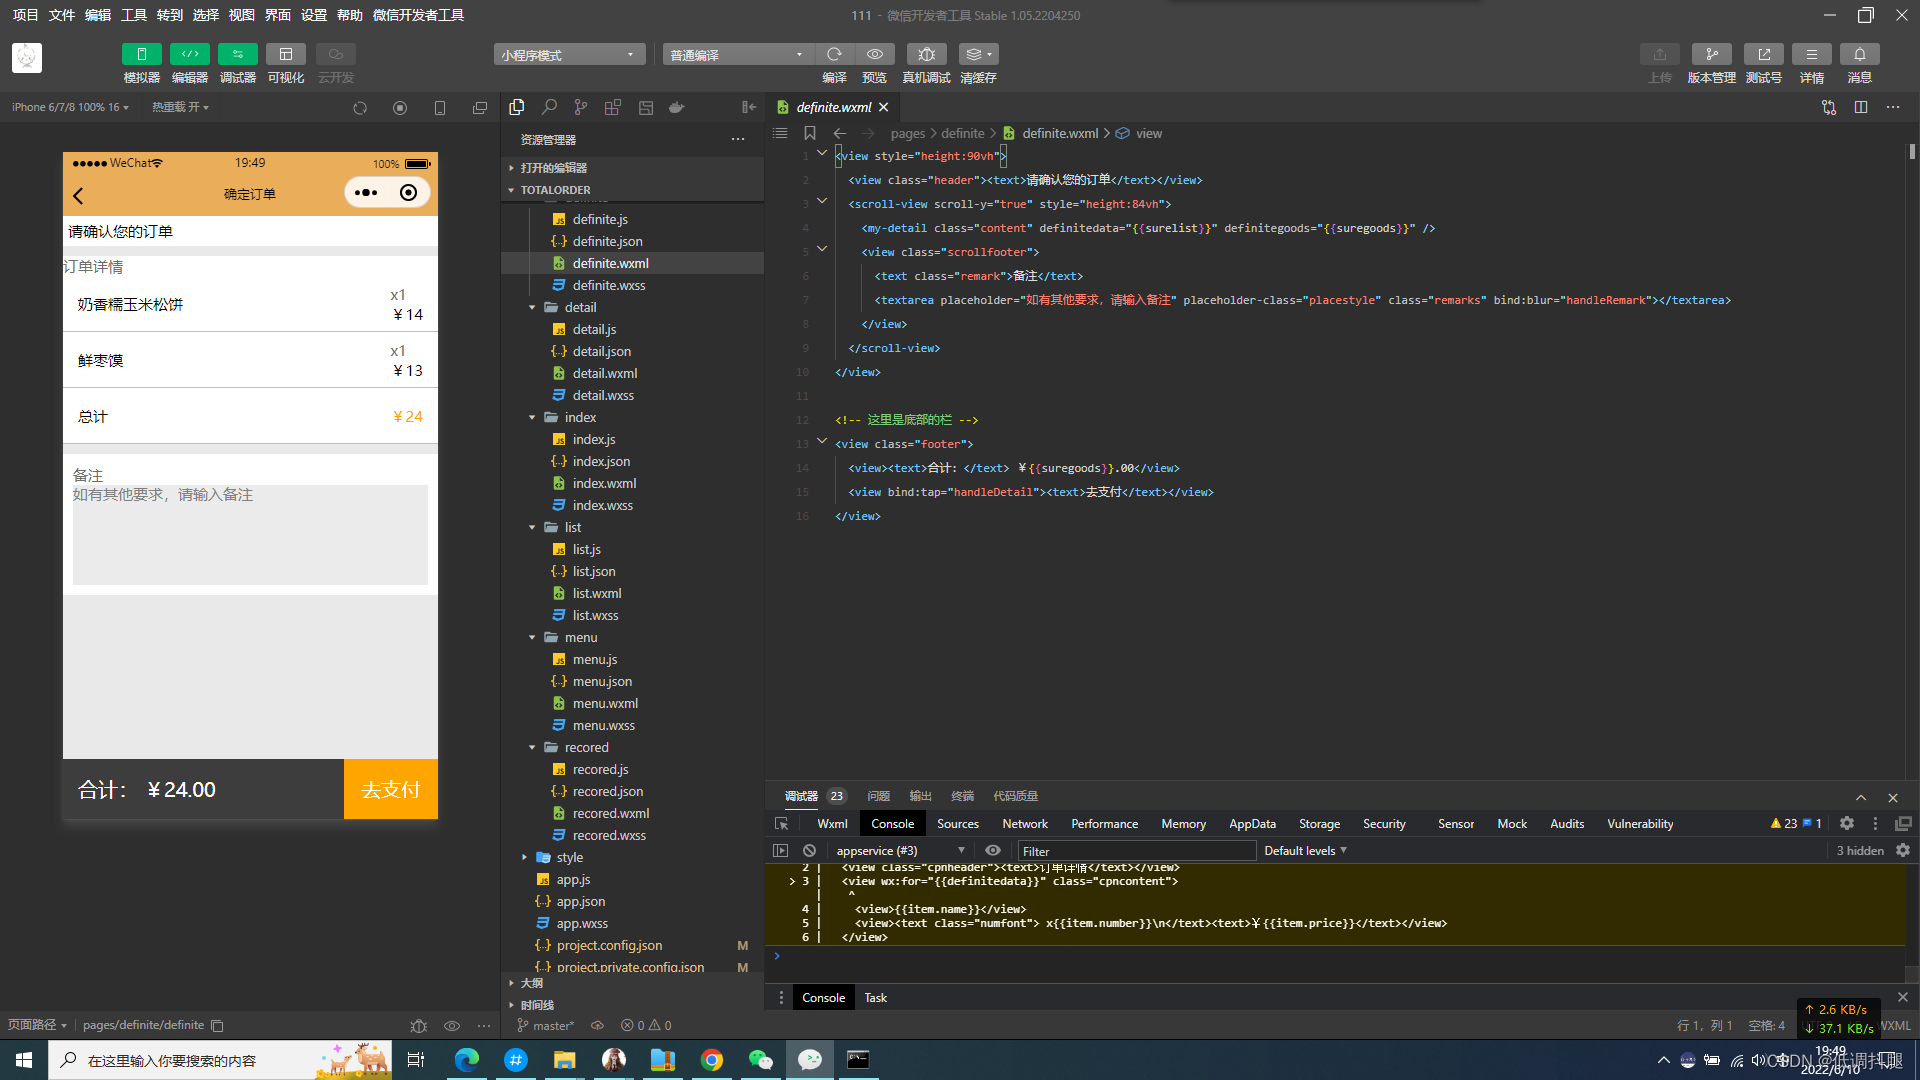
Task: Toggle the editor panel button
Action: pos(189,54)
